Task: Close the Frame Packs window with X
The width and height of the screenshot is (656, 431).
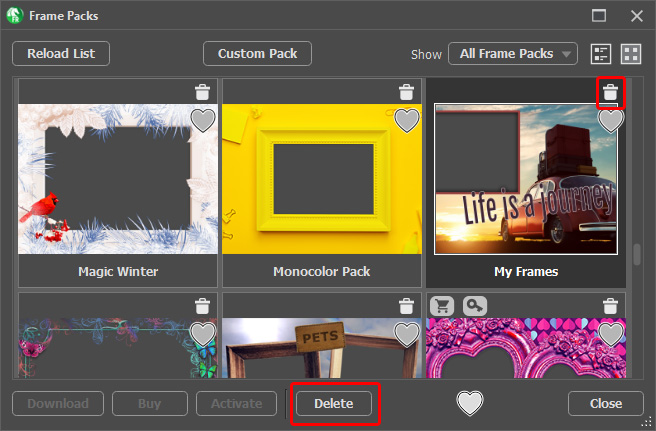Action: point(637,16)
